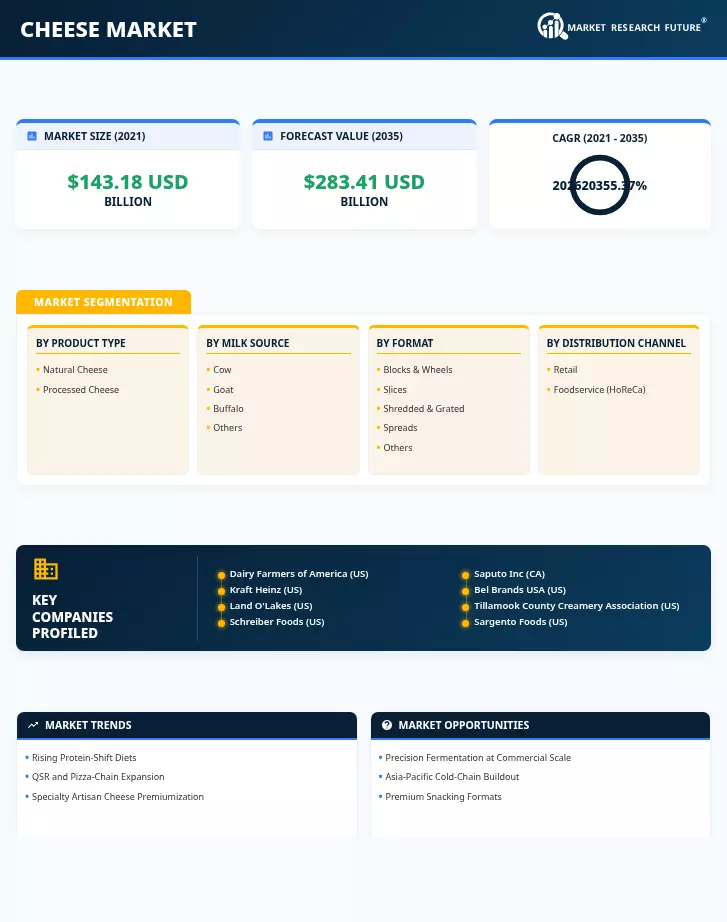
Task: Click Precision Fermentation at Commercial Scale
Action: pos(478,758)
